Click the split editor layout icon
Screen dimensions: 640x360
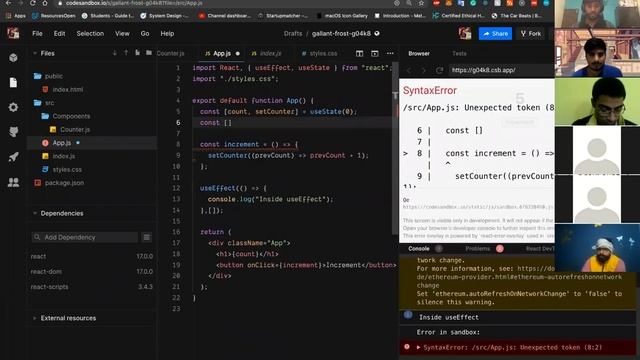point(359,53)
